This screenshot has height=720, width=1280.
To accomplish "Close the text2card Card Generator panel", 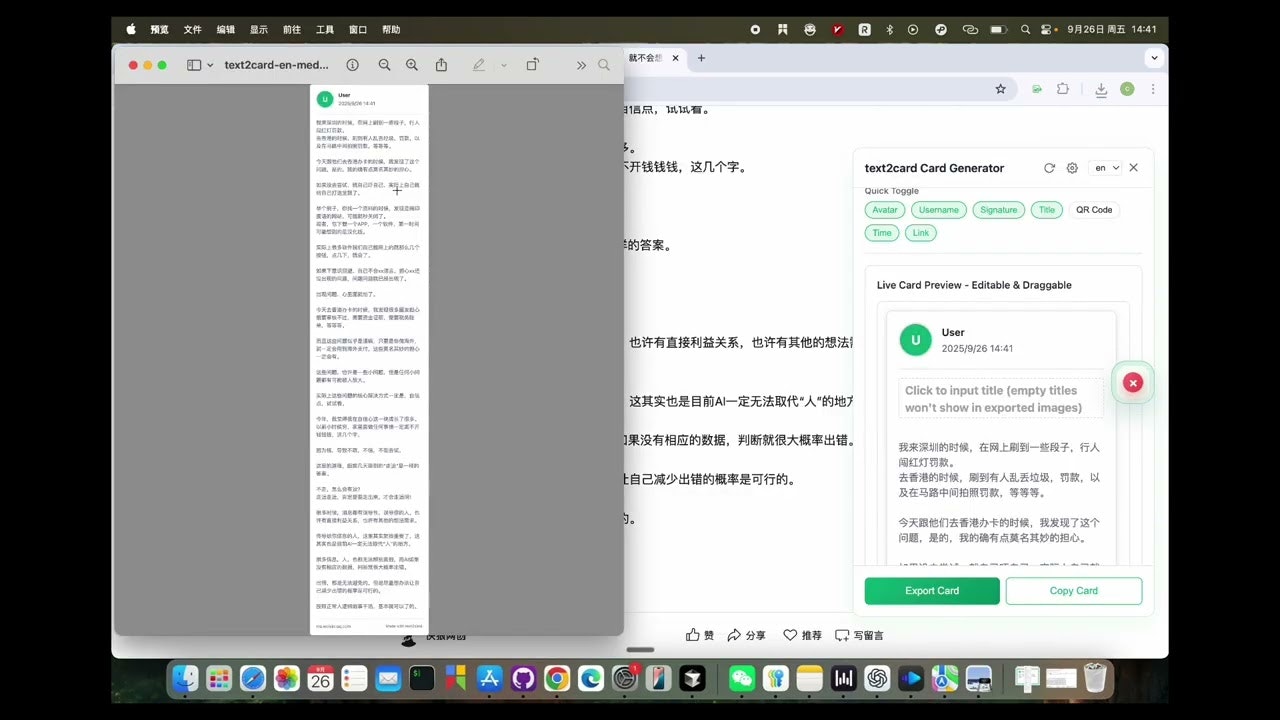I will tap(1133, 168).
